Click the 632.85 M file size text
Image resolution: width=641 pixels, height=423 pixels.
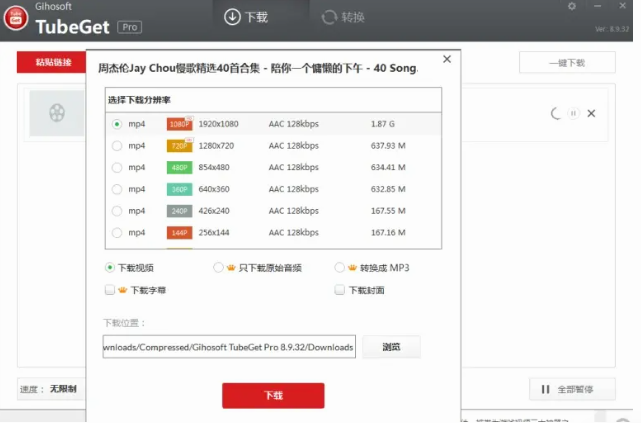tap(388, 189)
